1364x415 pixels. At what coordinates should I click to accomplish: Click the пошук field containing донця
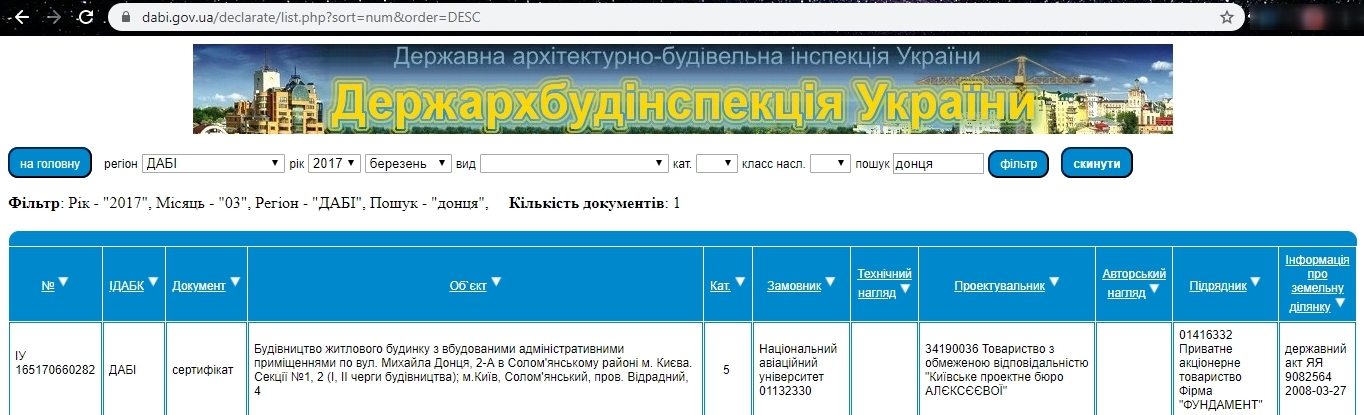click(938, 163)
